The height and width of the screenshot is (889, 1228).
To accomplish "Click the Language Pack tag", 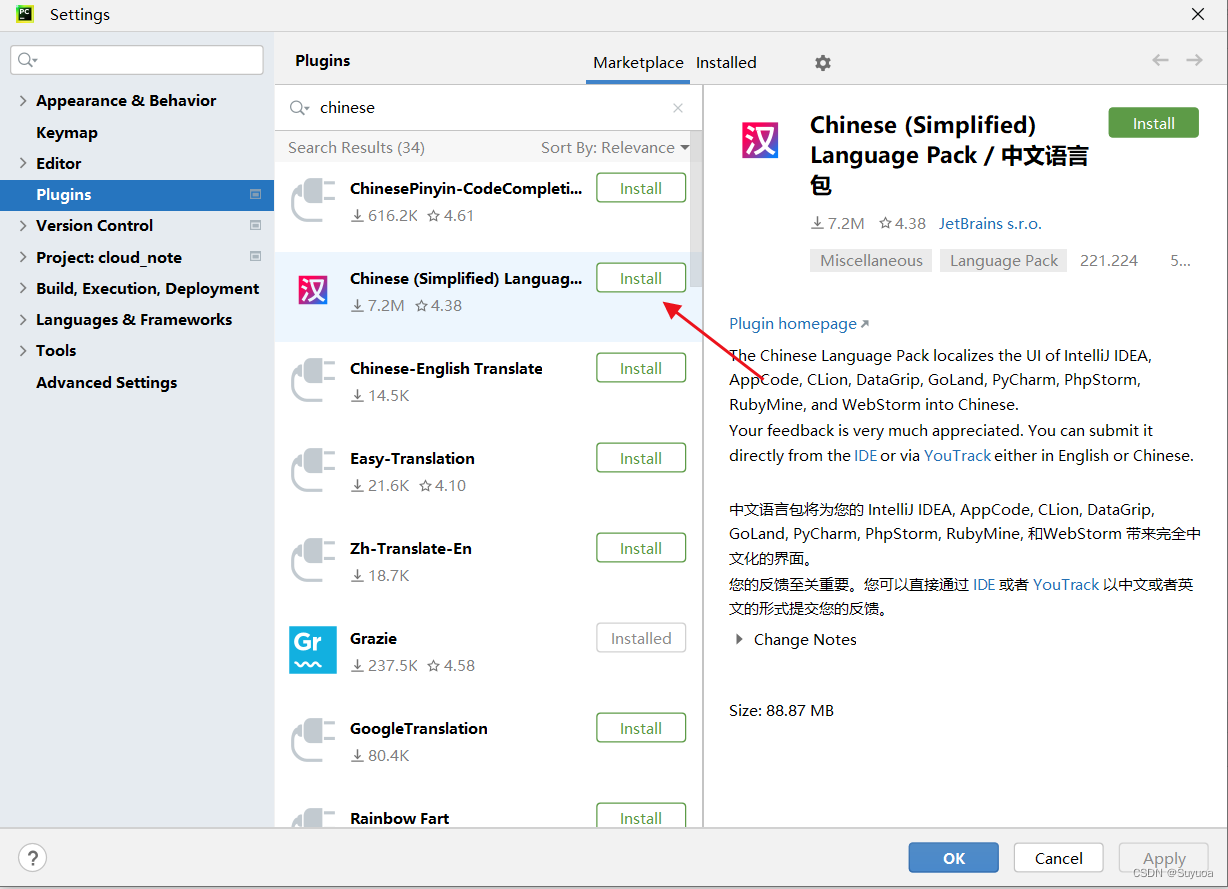I will coord(1004,261).
